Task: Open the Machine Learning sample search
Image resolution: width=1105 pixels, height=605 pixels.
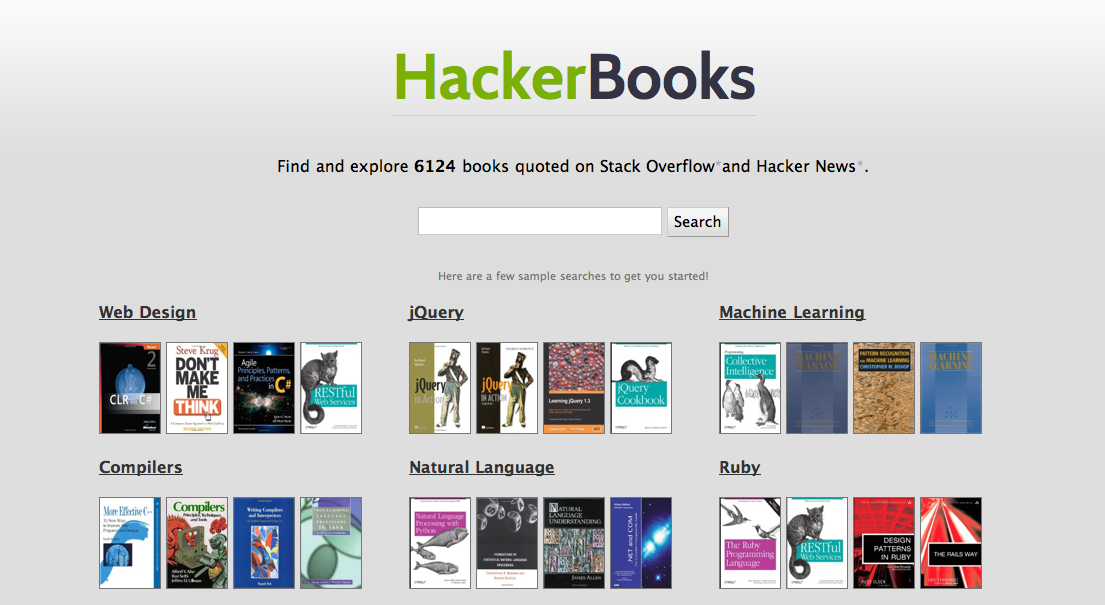Action: (791, 312)
